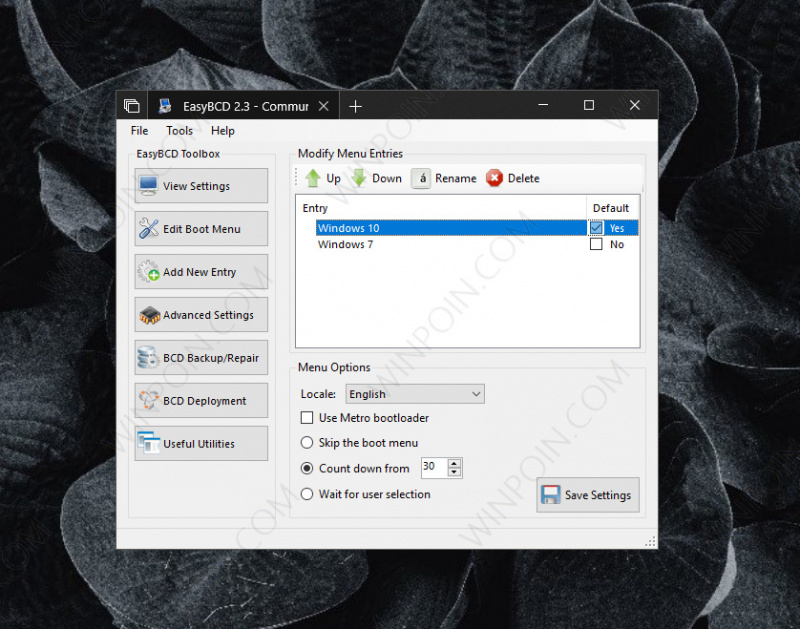Click the Rename icon in Modify Menu Entries
Image resolution: width=800 pixels, height=629 pixels.
(x=420, y=178)
